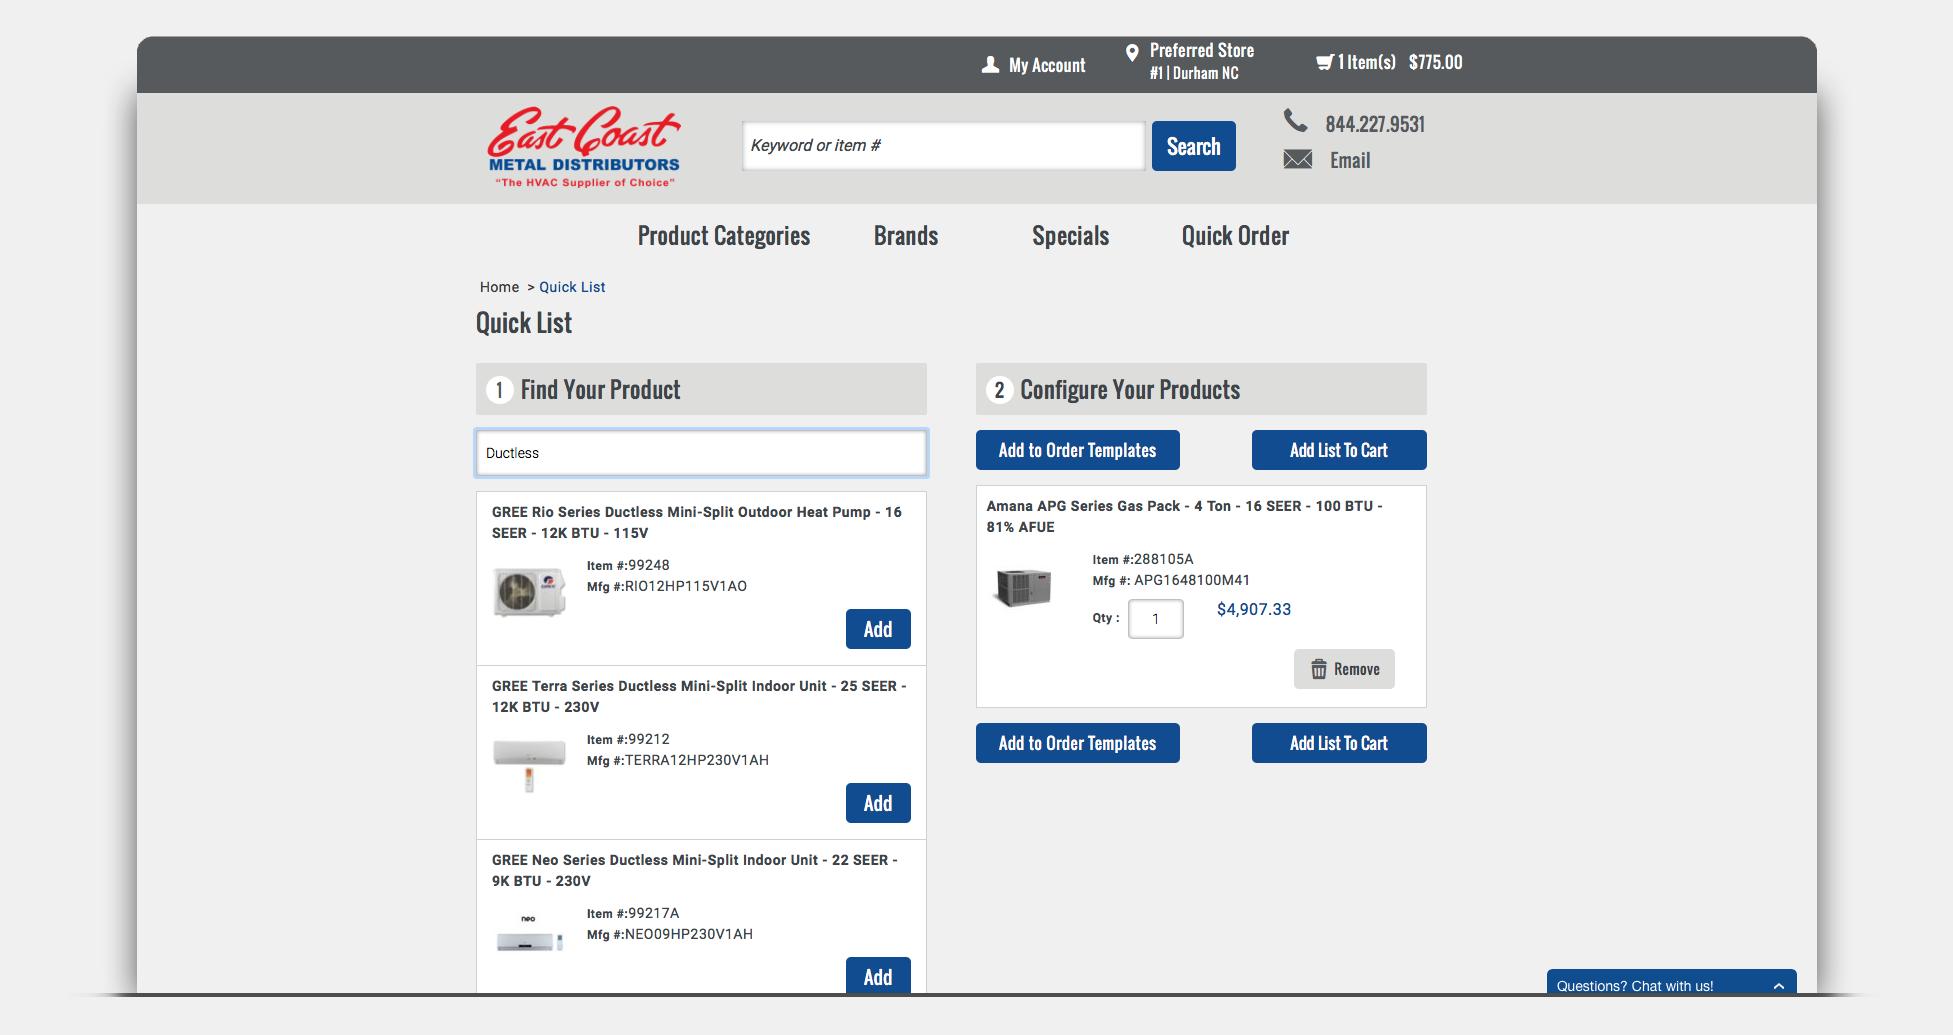
Task: Remove the Amana APG Gas Pack item
Action: tap(1344, 669)
